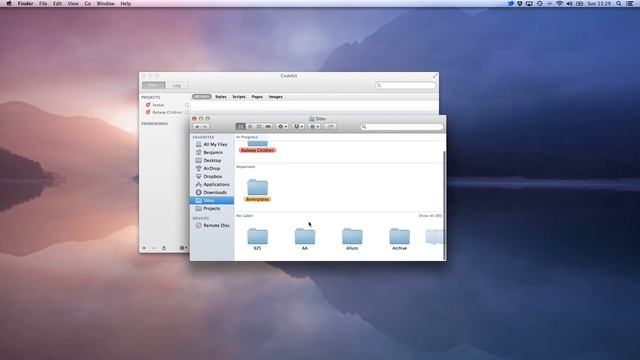
Task: Open the volume control in menu bar
Action: pyautogui.click(x=569, y=4)
